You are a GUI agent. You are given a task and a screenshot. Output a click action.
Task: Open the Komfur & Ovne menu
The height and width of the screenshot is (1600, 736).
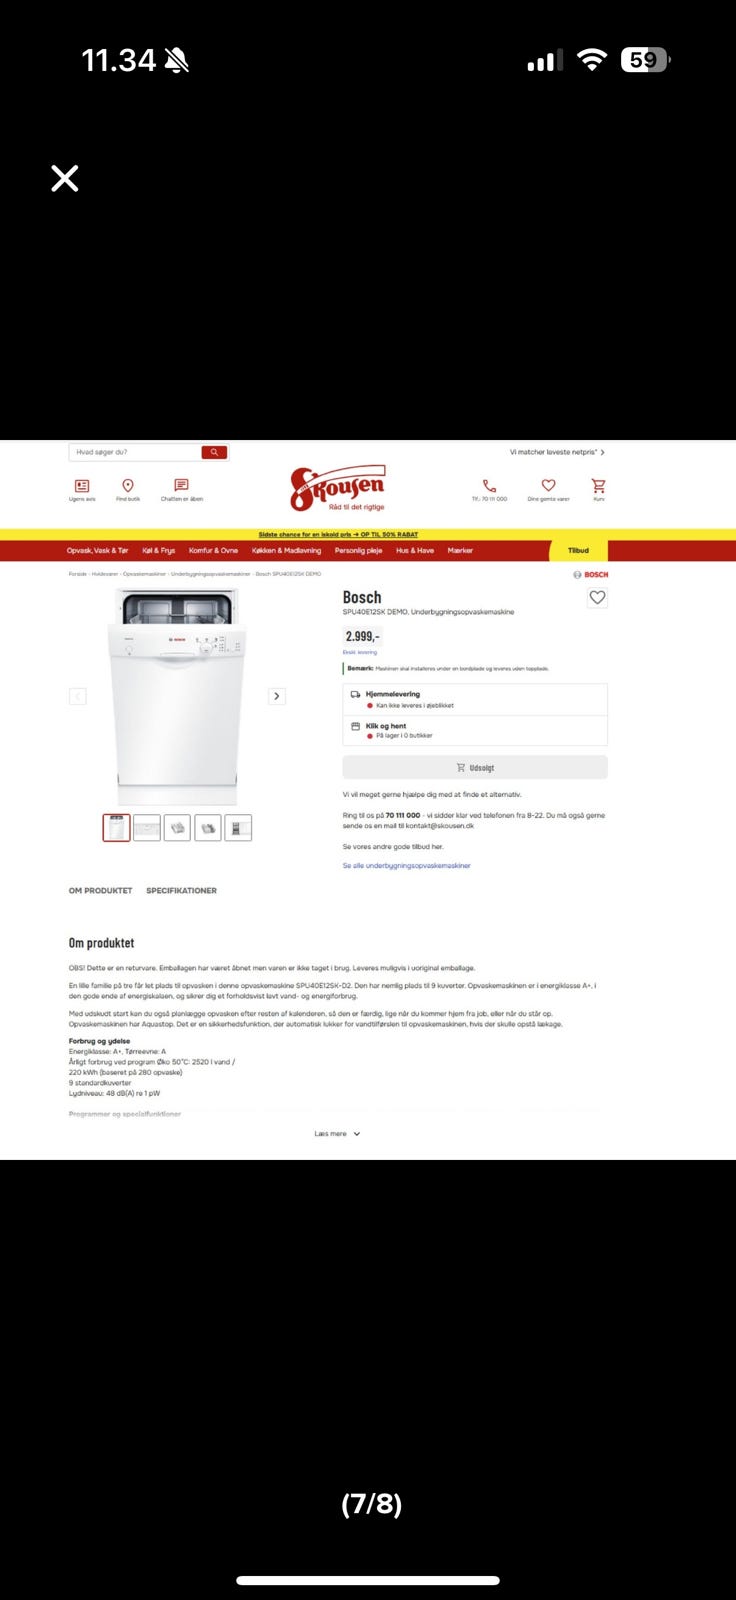coord(213,550)
